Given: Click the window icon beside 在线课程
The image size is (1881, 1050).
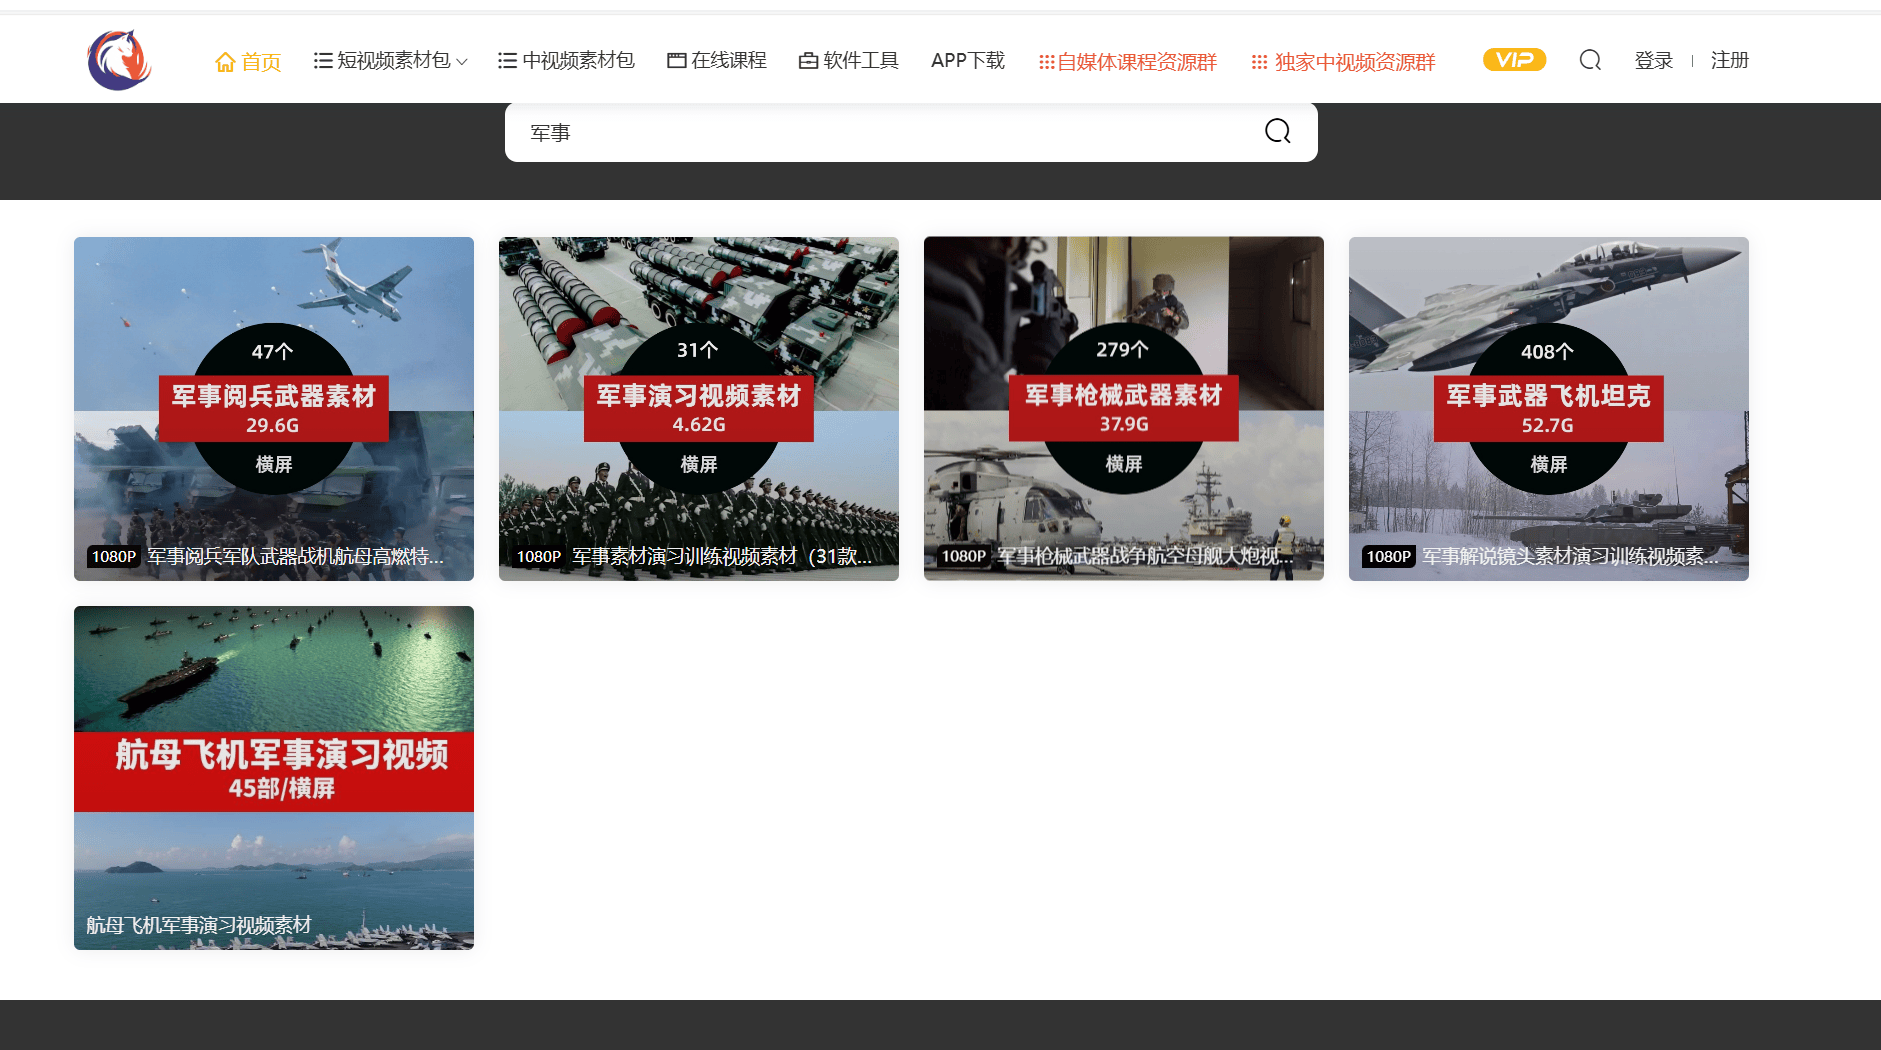Looking at the screenshot, I should (x=676, y=61).
